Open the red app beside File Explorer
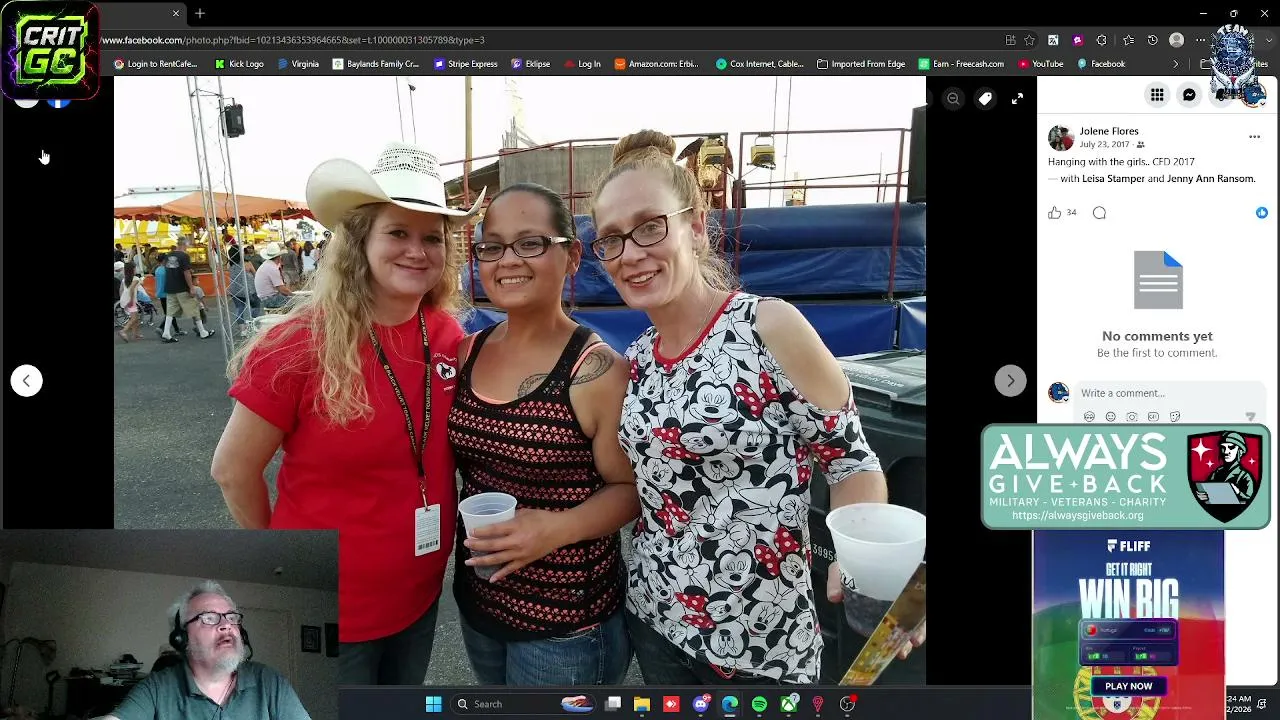Viewport: 1280px width, 720px height. (x=671, y=704)
